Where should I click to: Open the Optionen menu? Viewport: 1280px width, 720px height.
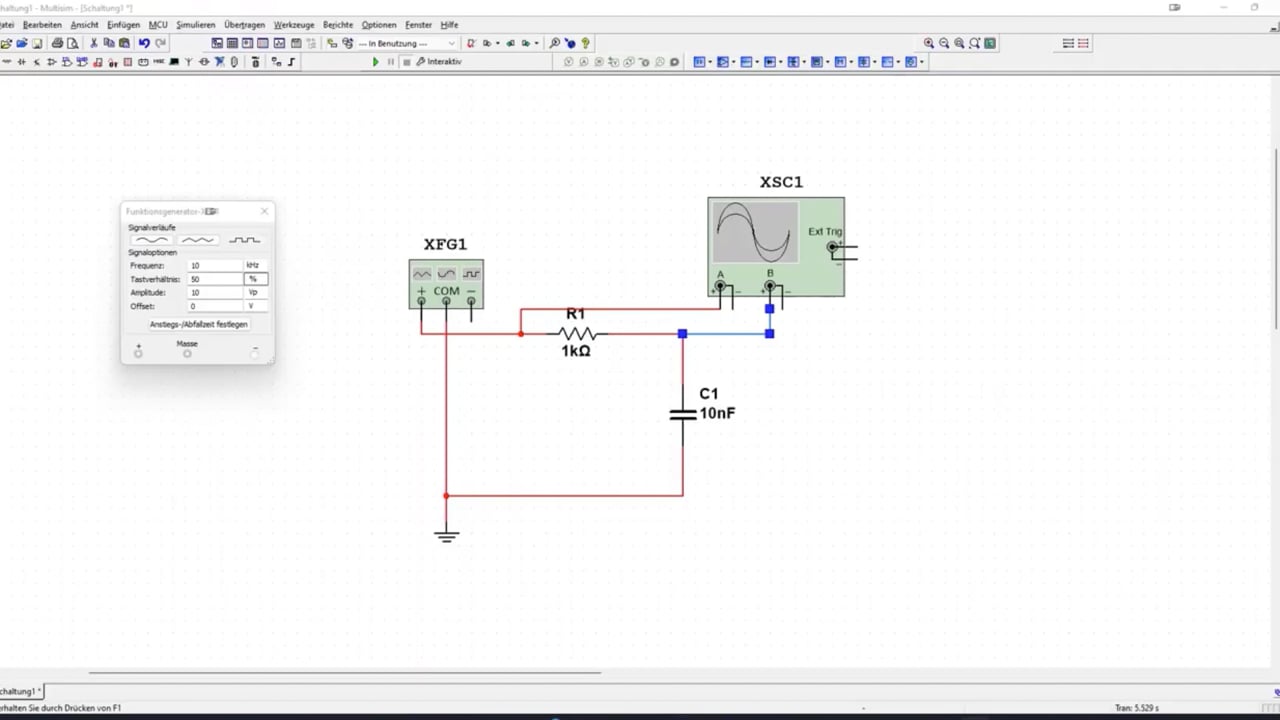click(x=379, y=24)
